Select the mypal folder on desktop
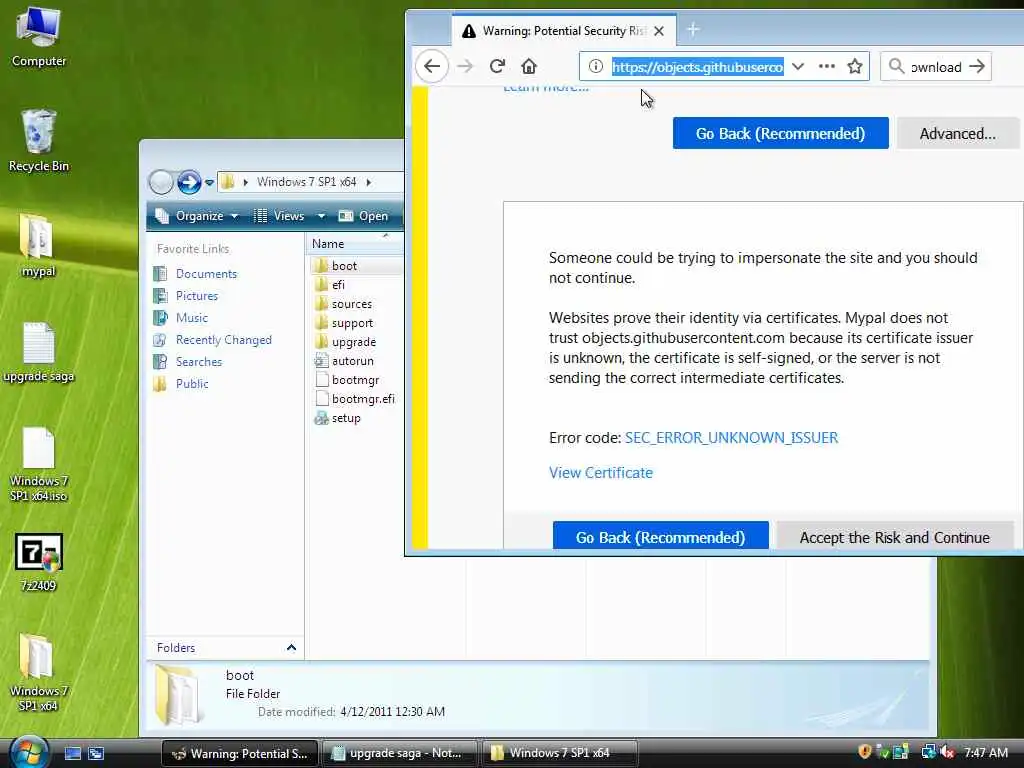Image resolution: width=1024 pixels, height=768 pixels. coord(39,246)
